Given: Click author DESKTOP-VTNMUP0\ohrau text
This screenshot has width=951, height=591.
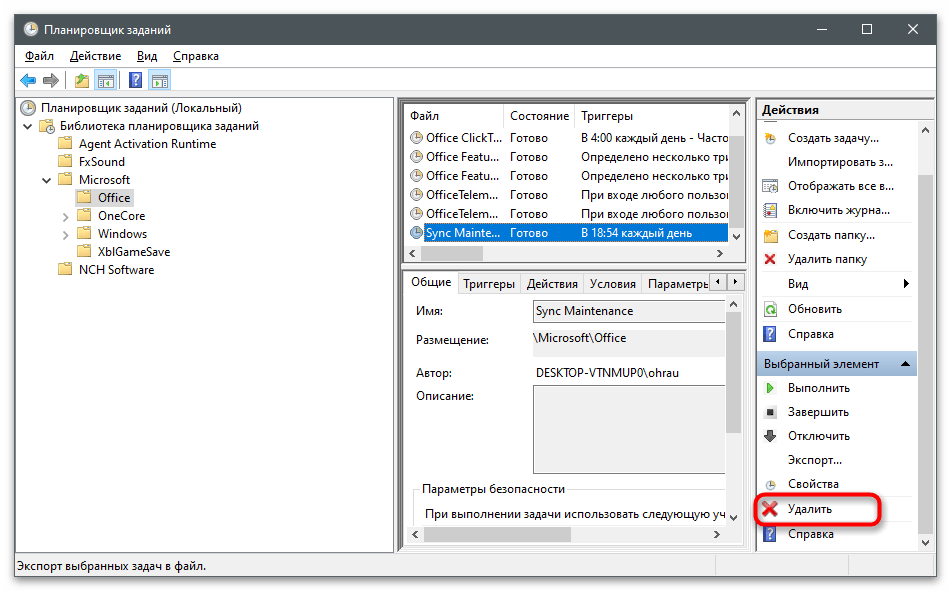Looking at the screenshot, I should pos(607,373).
